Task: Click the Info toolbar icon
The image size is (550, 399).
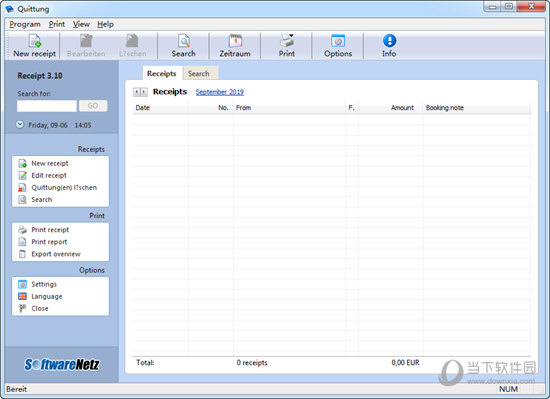Action: pyautogui.click(x=389, y=41)
